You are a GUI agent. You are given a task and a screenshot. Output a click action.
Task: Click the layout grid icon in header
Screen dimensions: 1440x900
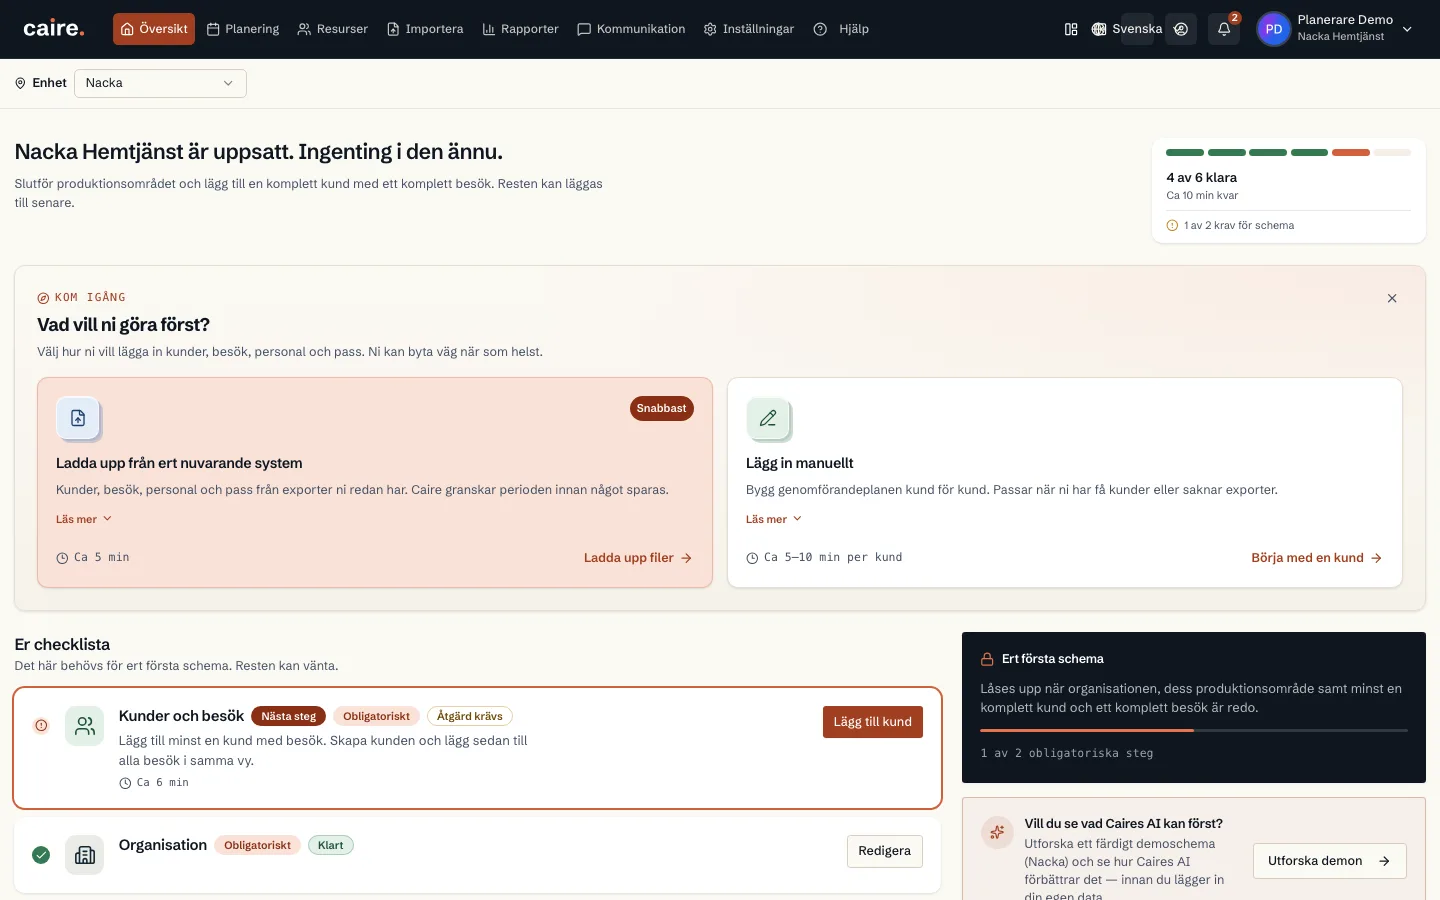1071,29
